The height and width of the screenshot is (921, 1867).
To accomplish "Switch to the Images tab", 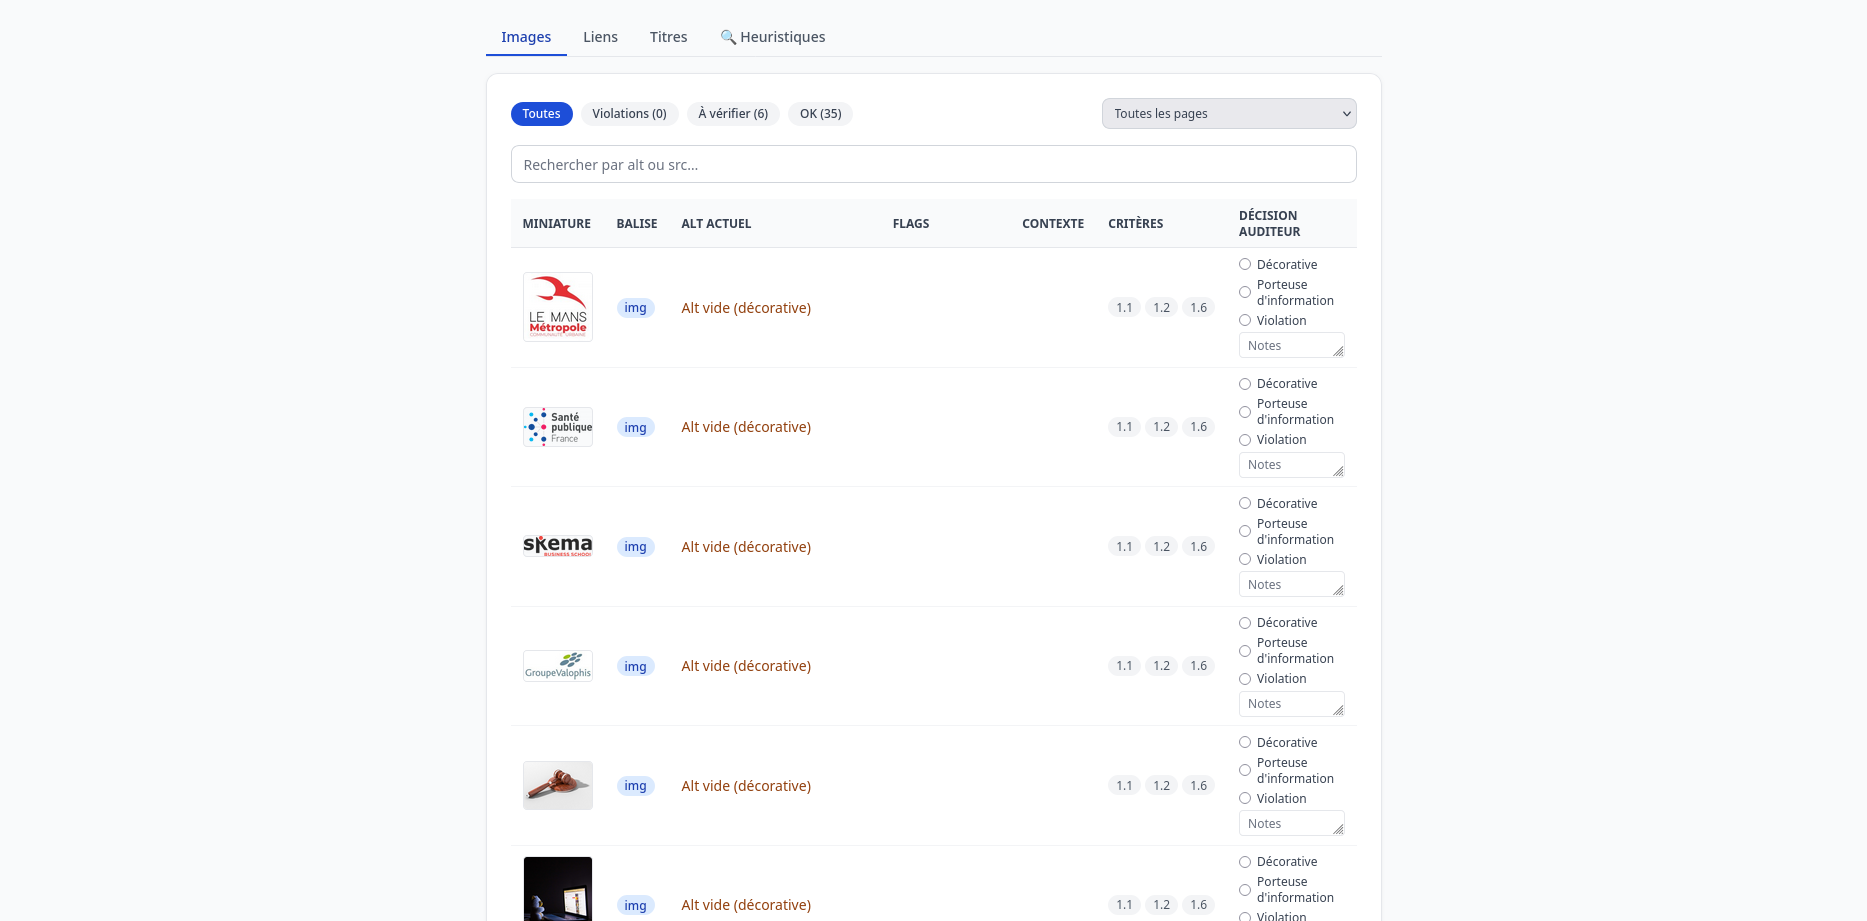I will click(526, 37).
